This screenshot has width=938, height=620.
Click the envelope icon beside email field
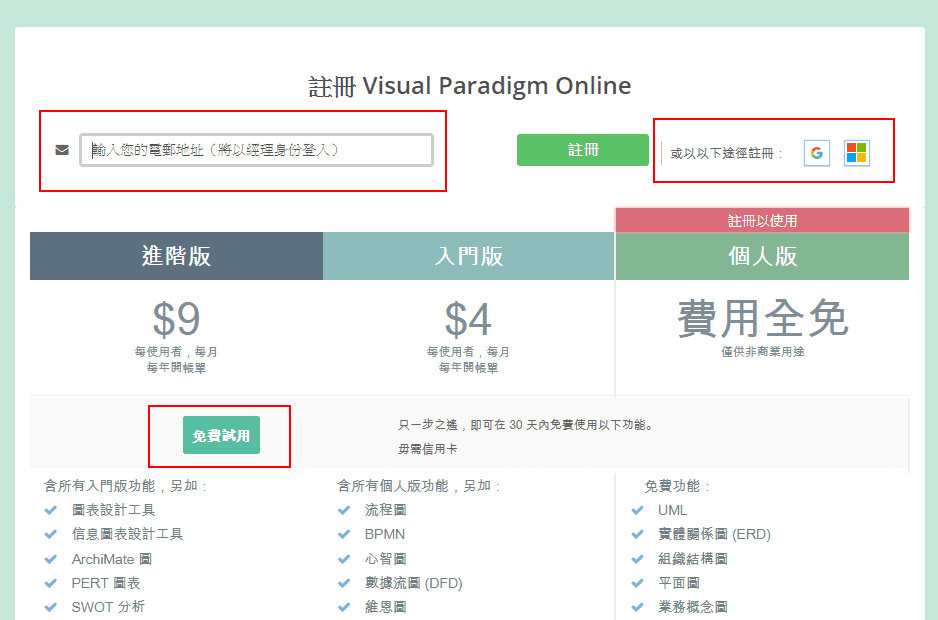coord(62,150)
